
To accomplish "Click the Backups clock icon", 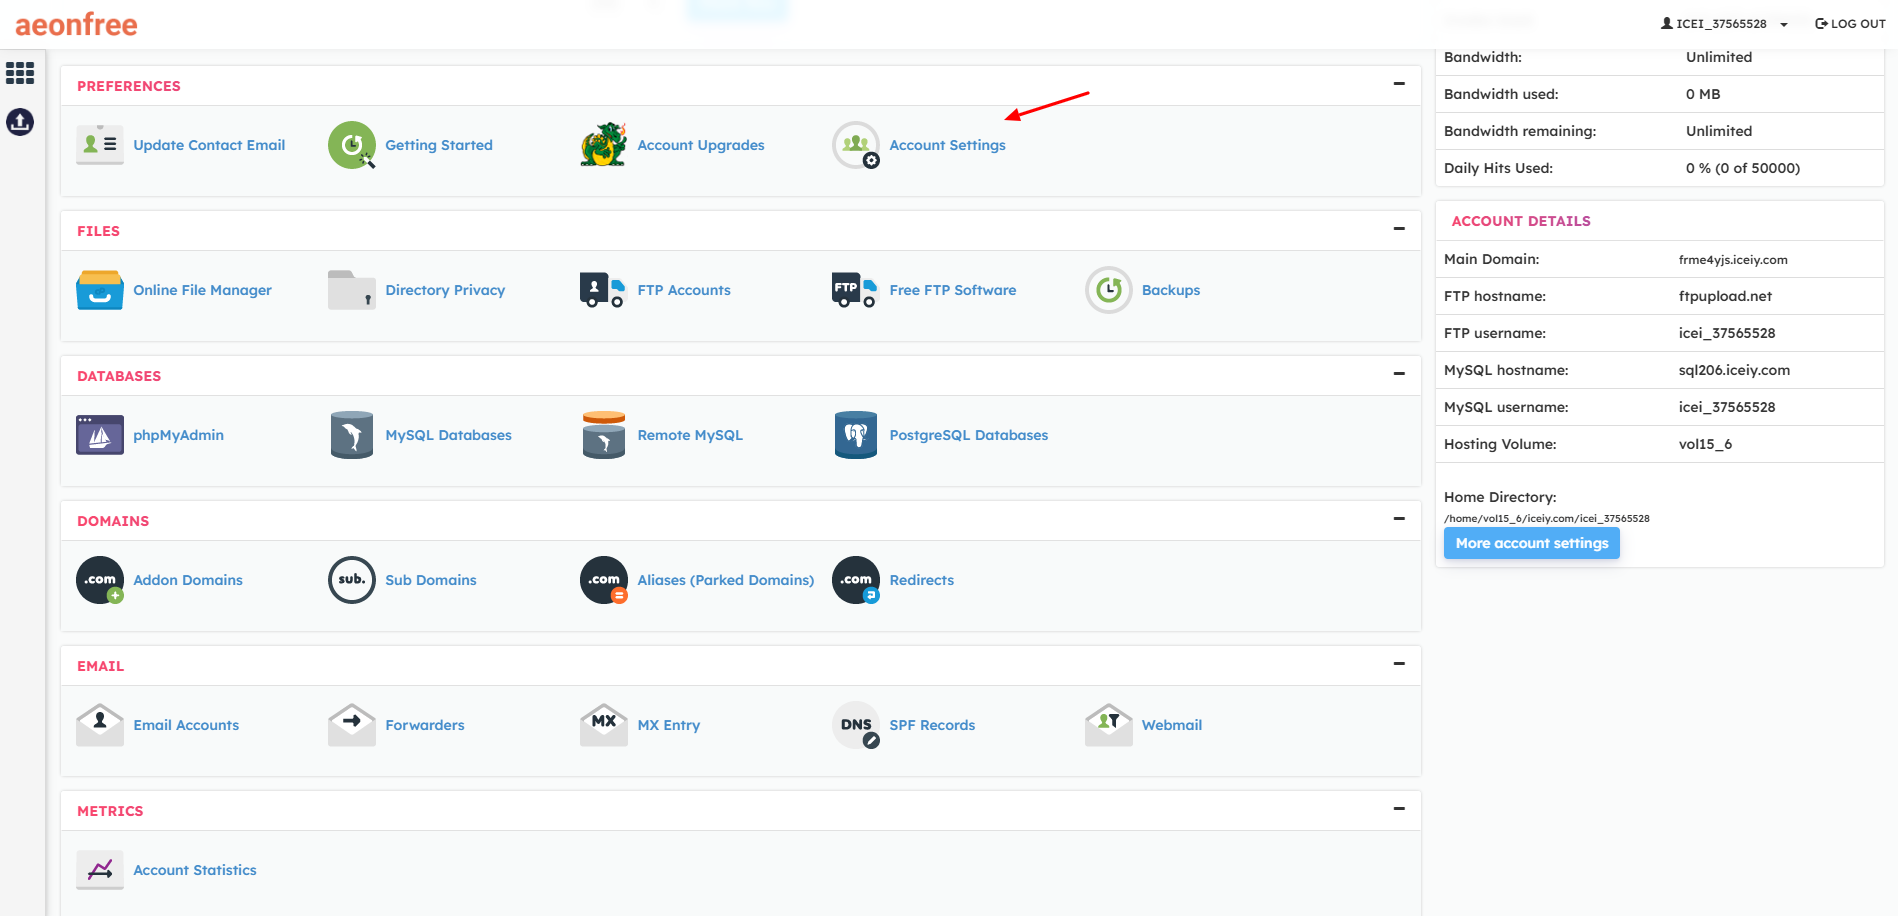I will click(1108, 290).
